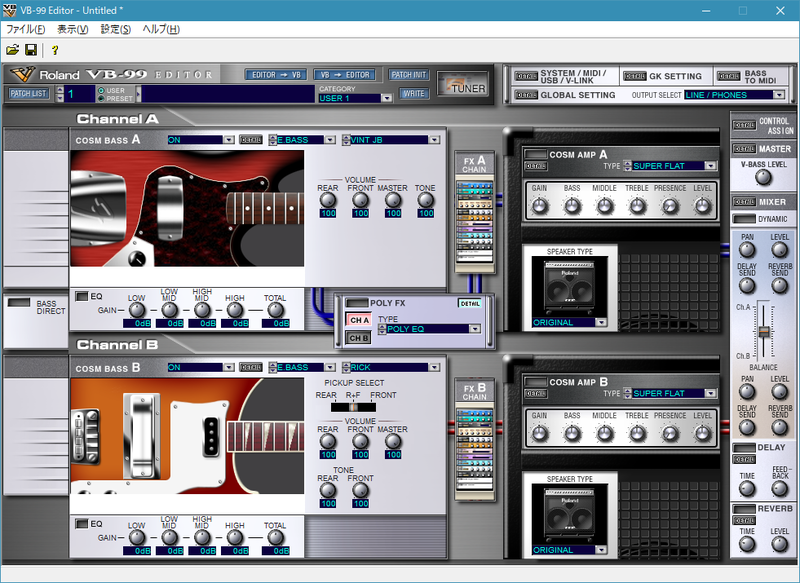The width and height of the screenshot is (800, 583).
Task: Click the Channel B speaker cabinet image
Action: pos(569,514)
